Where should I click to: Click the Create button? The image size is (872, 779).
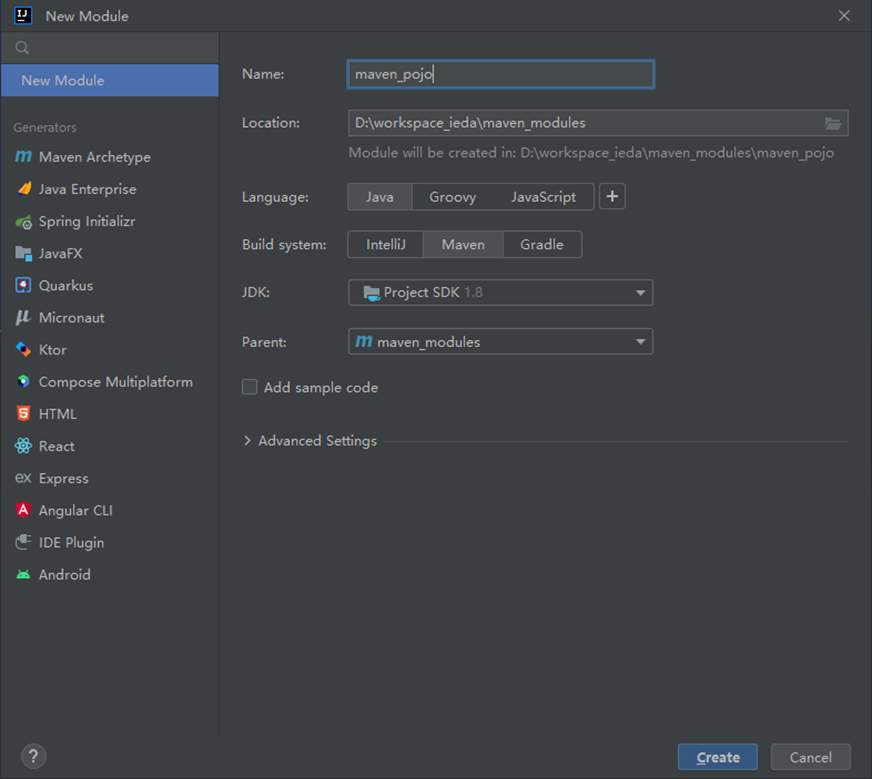click(717, 757)
